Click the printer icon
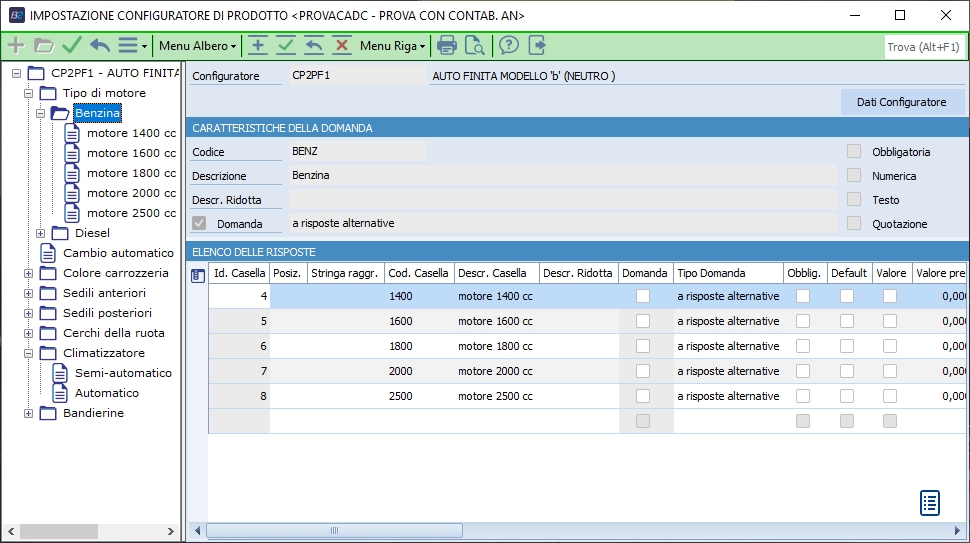This screenshot has width=970, height=543. [x=447, y=46]
